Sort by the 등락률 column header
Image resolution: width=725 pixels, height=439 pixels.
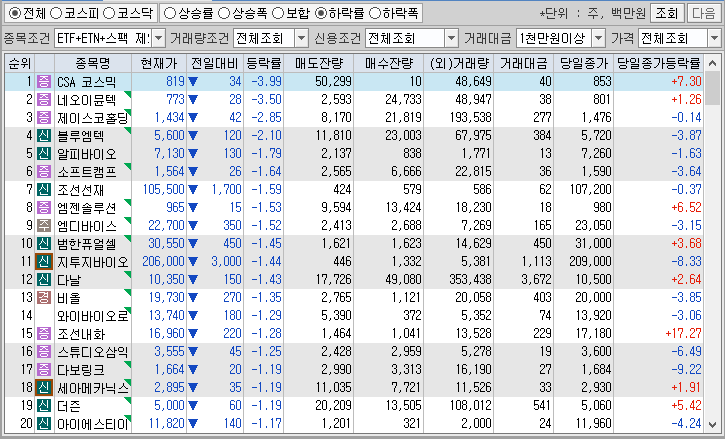pos(264,63)
